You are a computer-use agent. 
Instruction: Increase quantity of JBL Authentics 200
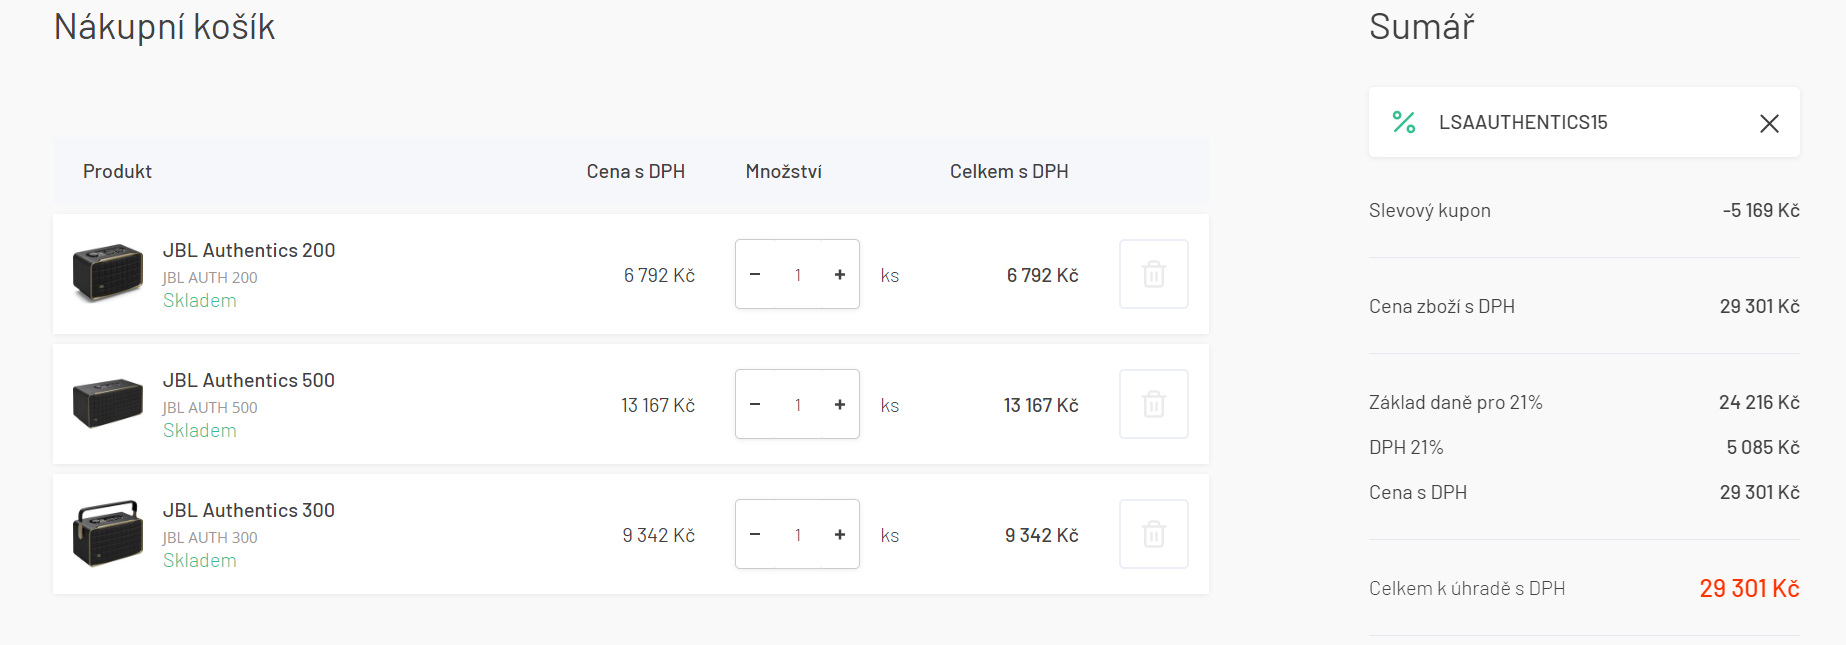840,275
